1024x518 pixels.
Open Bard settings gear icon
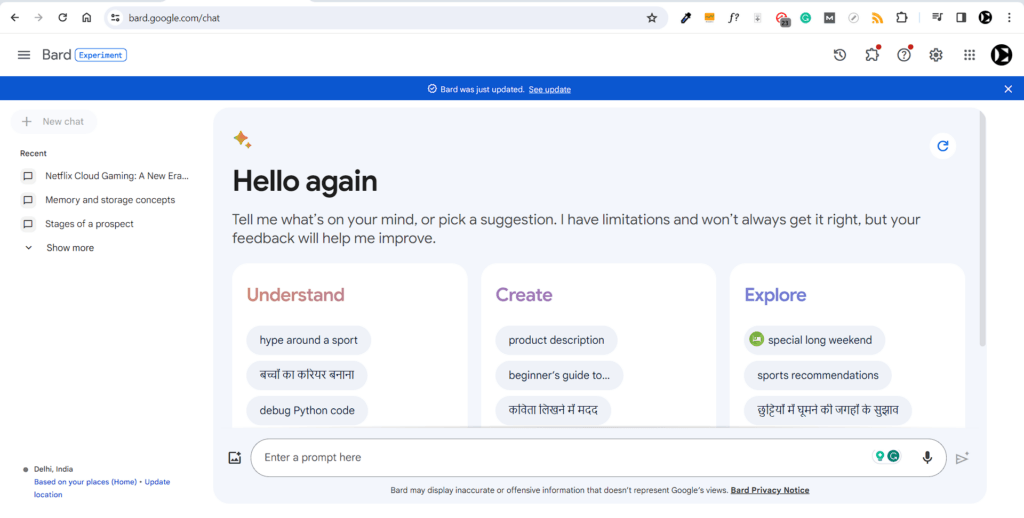[x=936, y=55]
